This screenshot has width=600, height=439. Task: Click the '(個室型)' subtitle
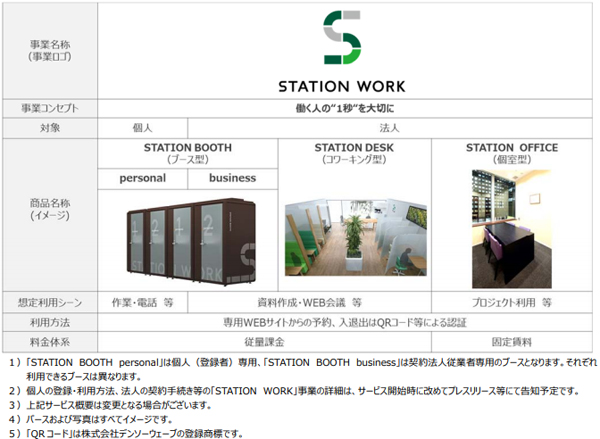point(512,160)
